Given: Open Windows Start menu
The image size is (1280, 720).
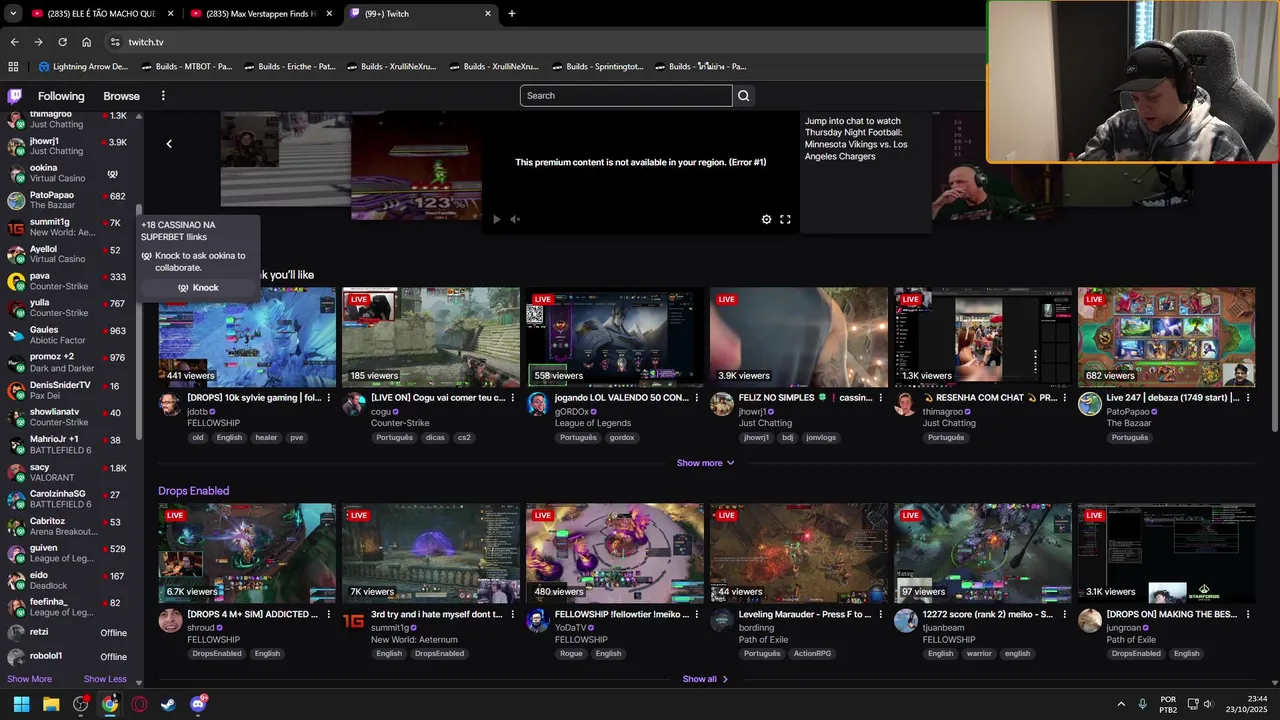Looking at the screenshot, I should click(21, 704).
